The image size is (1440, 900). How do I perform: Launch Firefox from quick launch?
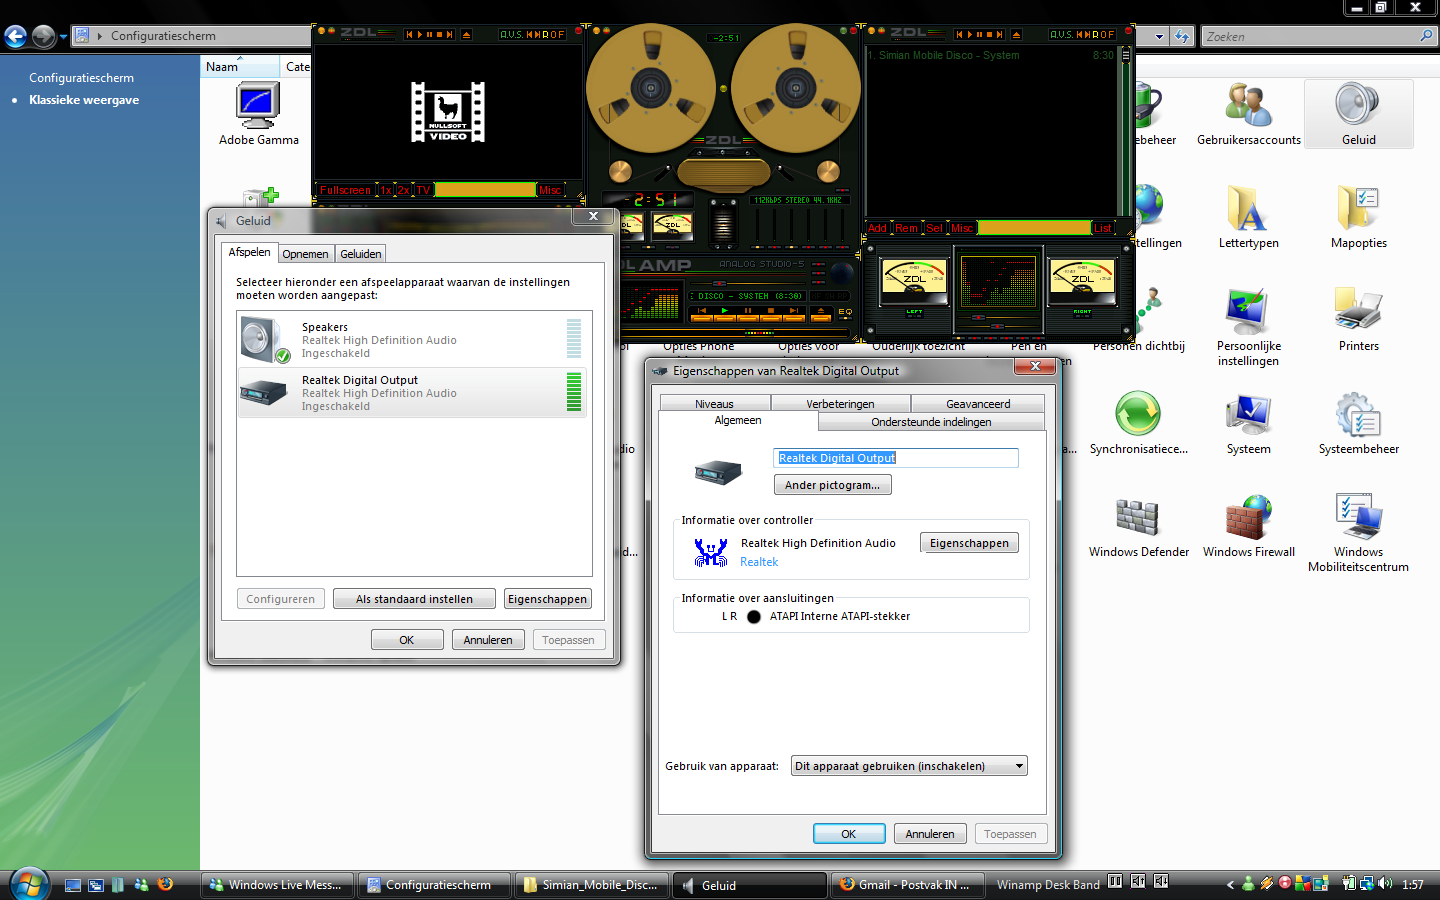(165, 884)
